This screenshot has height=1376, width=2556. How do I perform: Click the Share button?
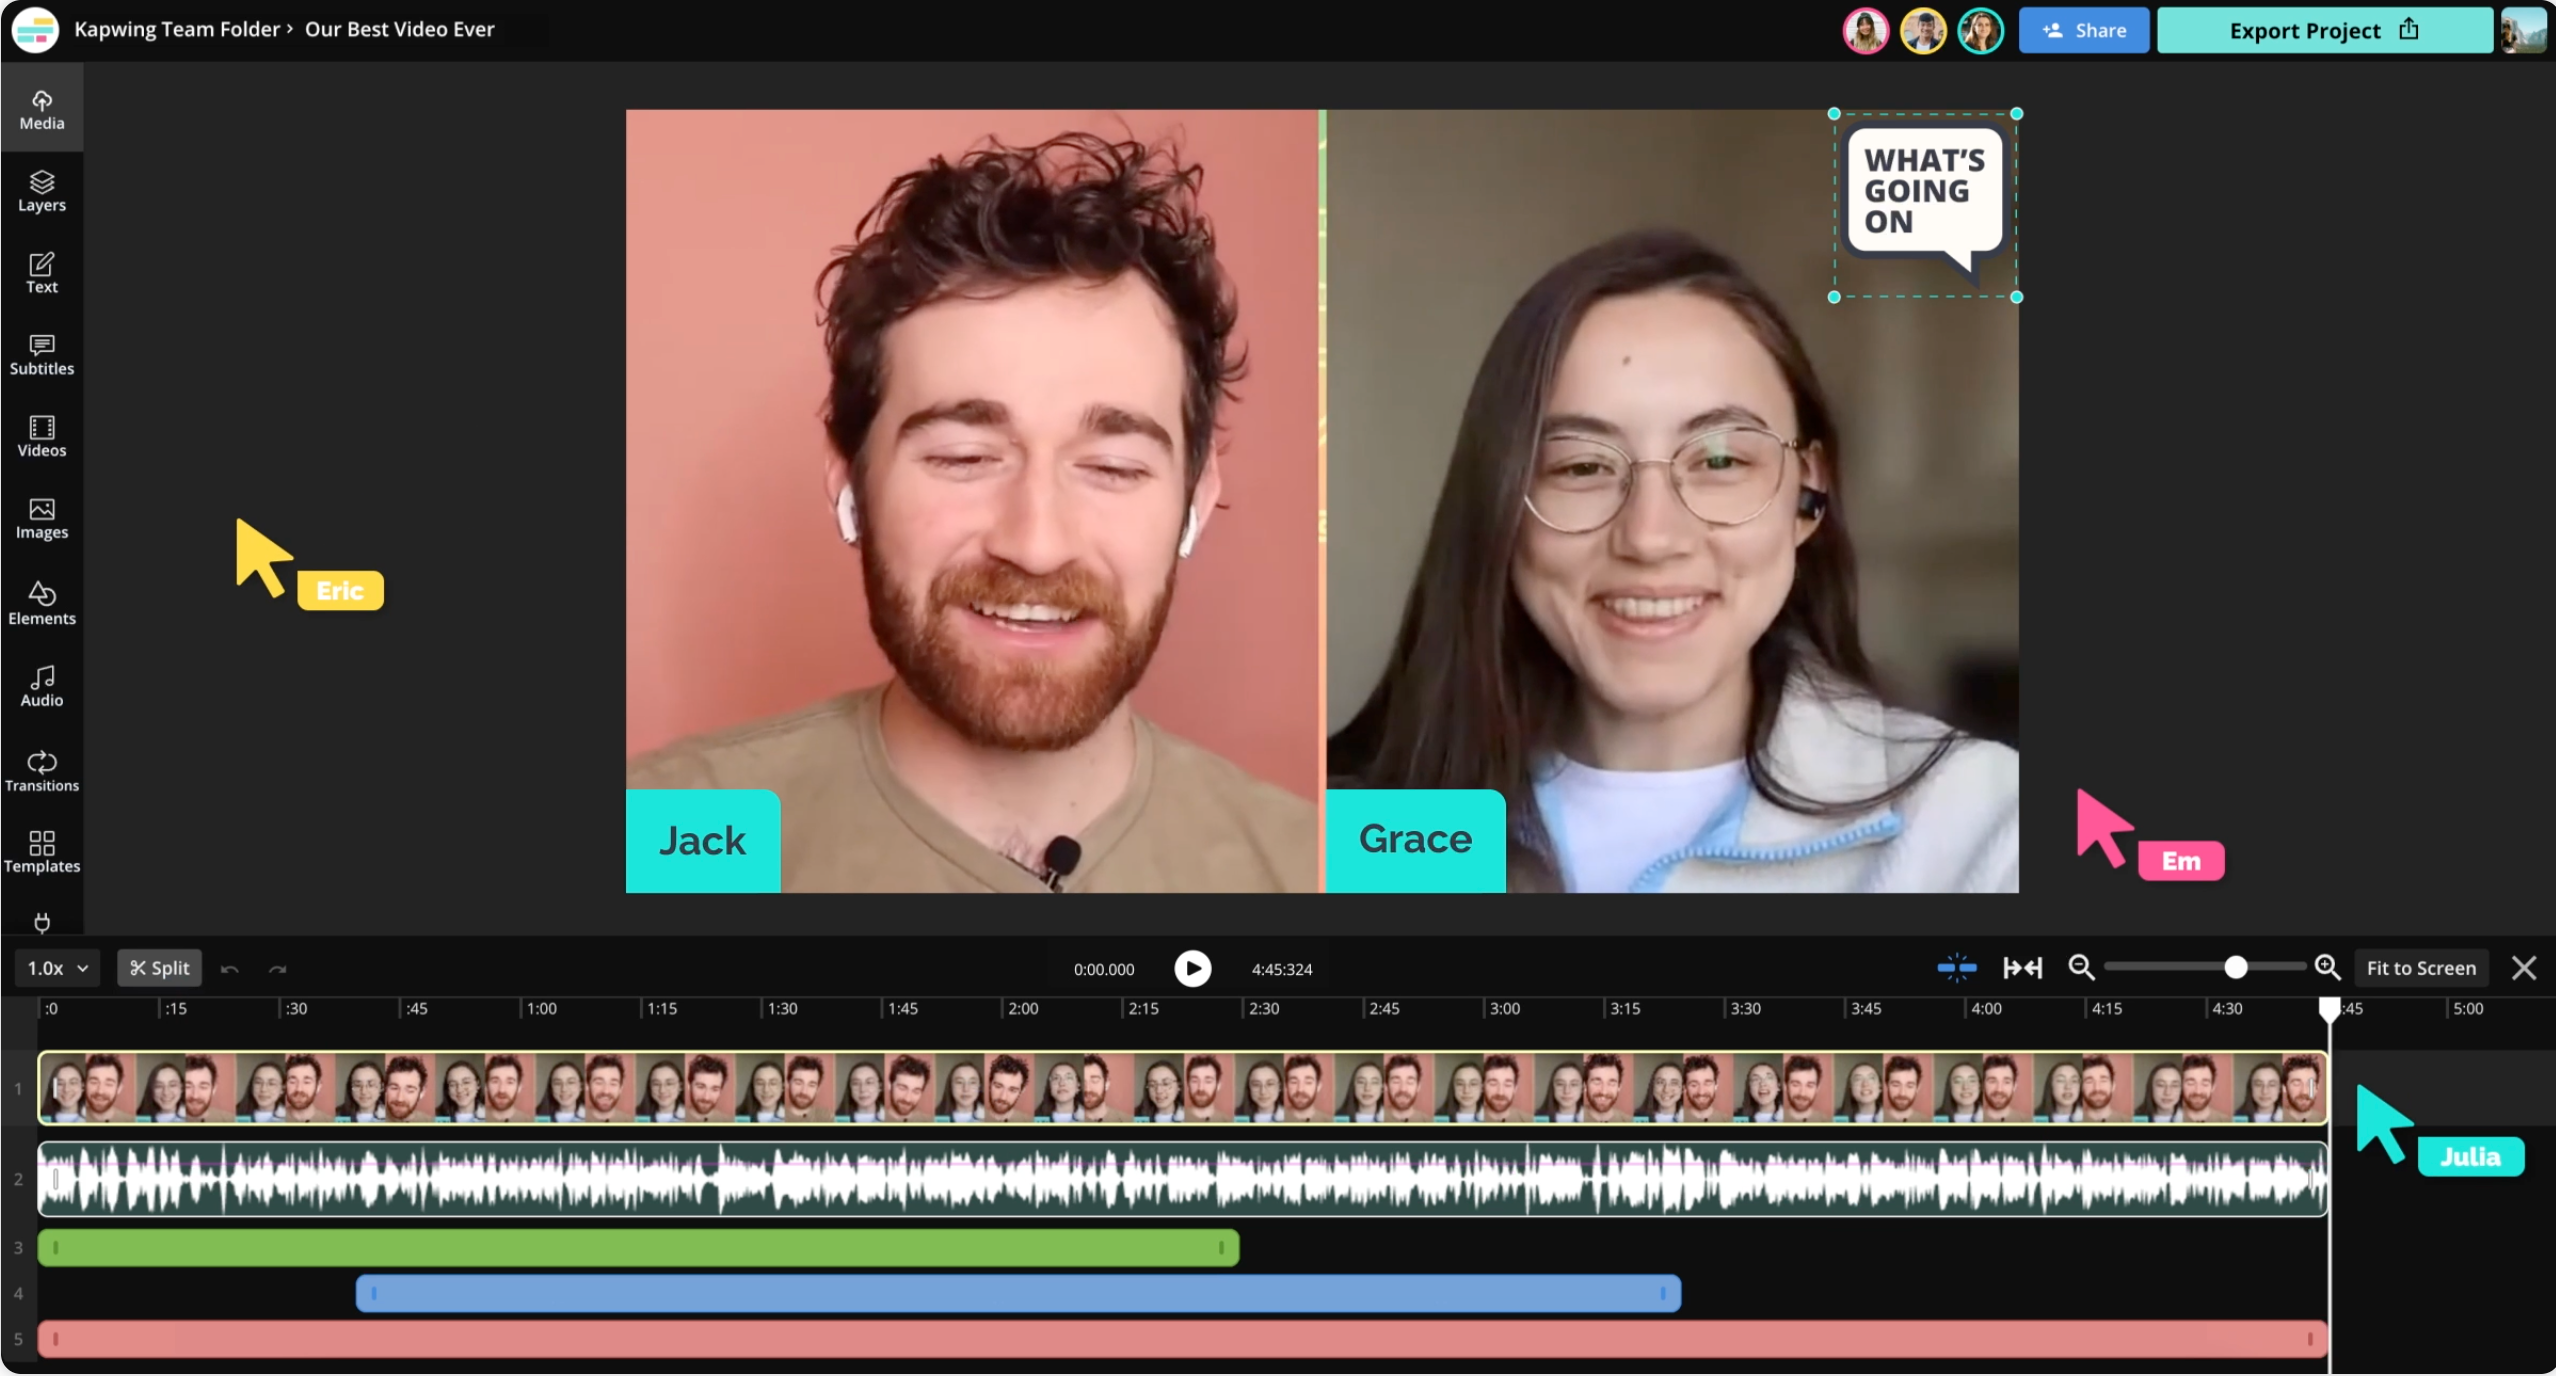[x=2083, y=30]
